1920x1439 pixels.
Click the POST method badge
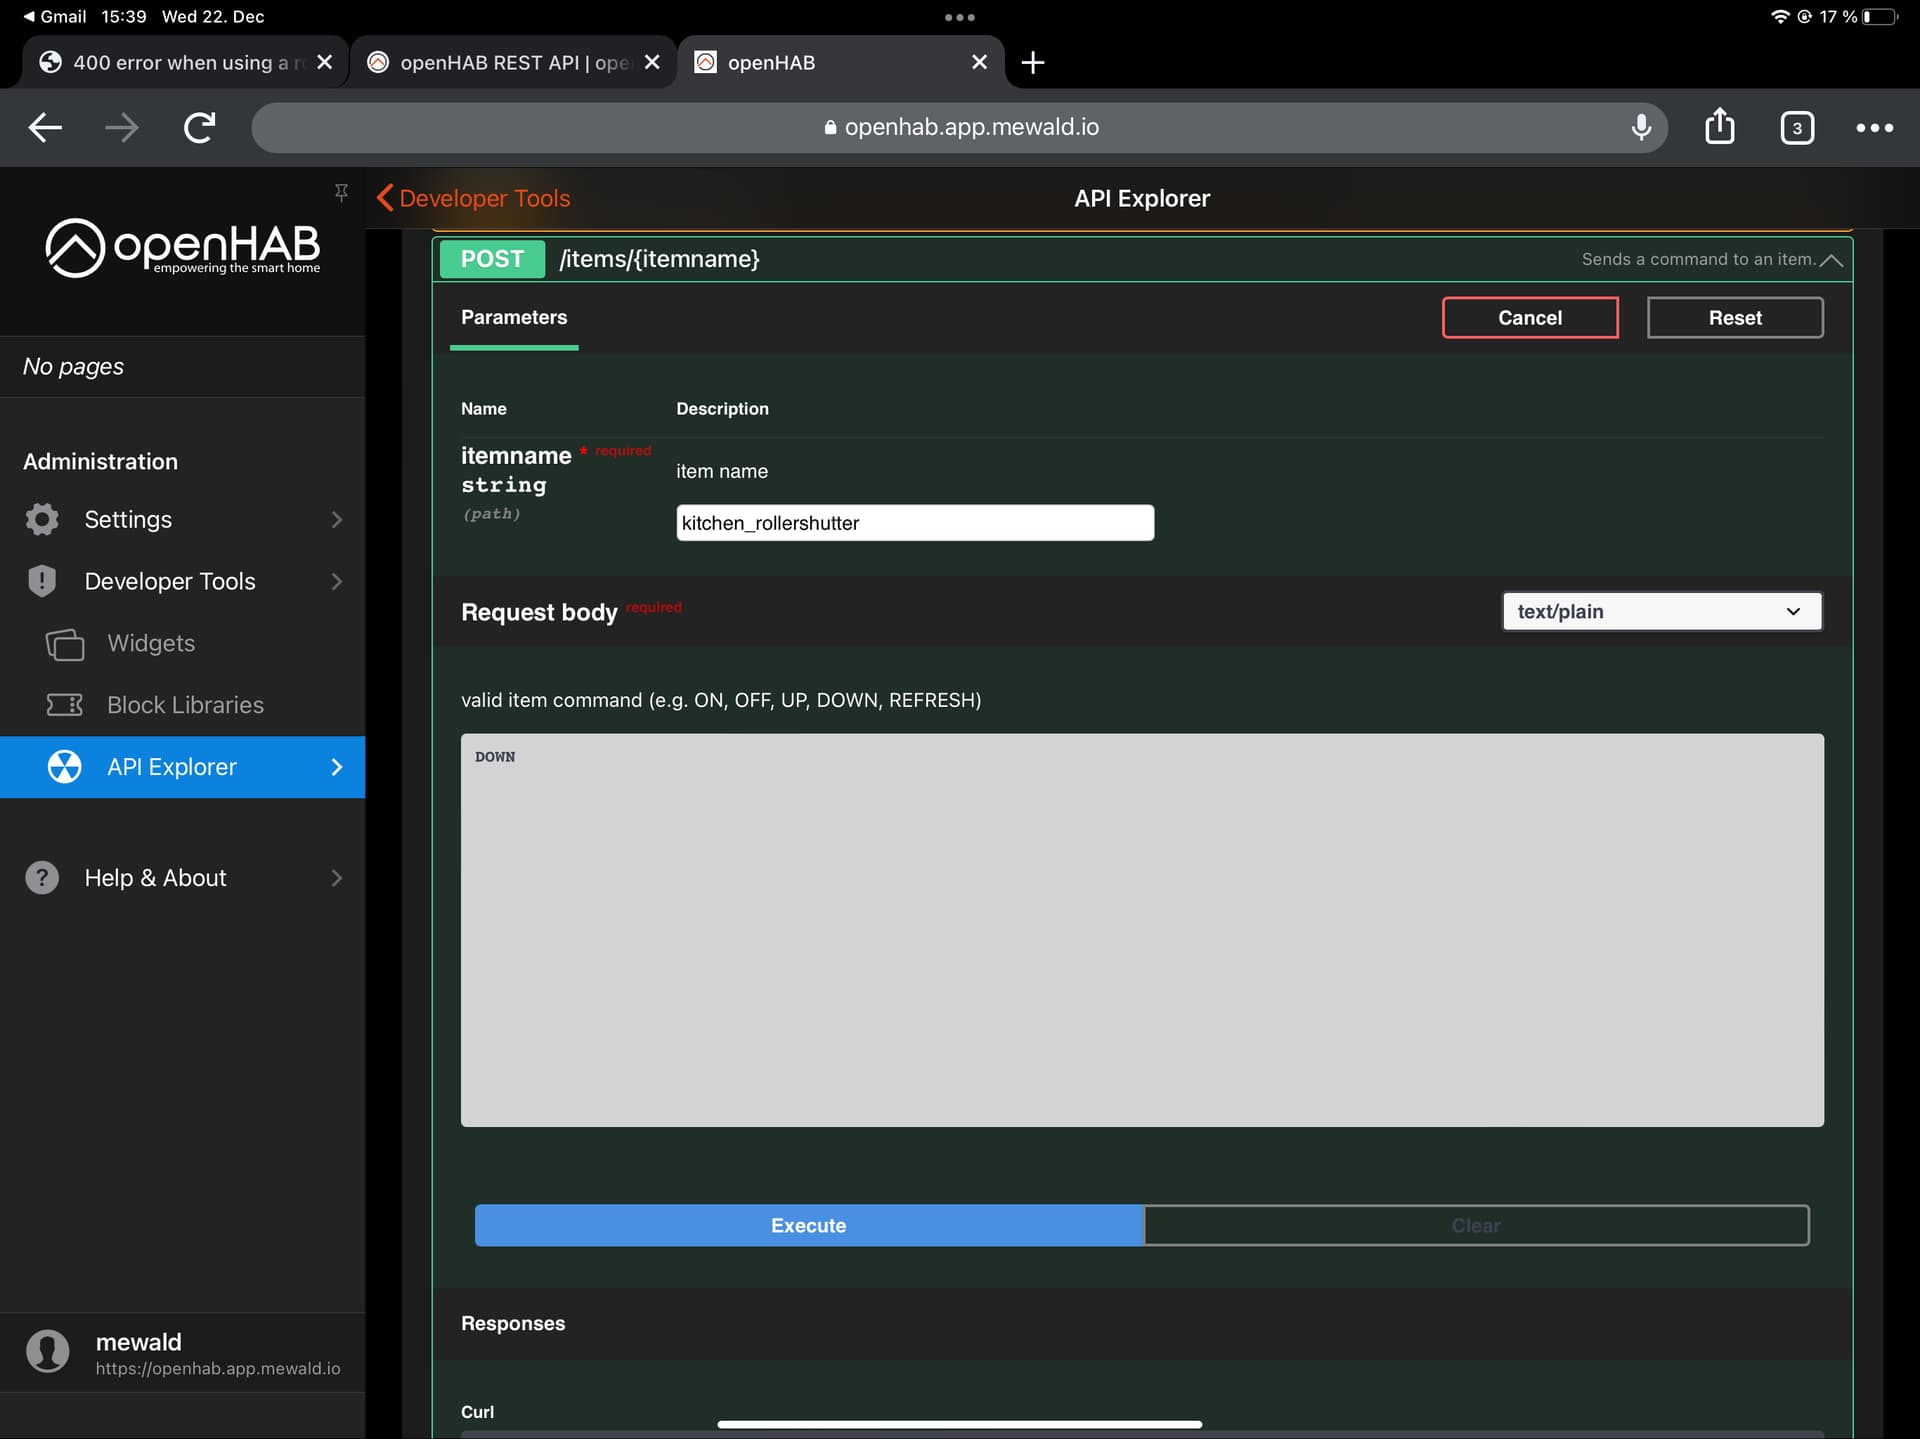coord(492,259)
